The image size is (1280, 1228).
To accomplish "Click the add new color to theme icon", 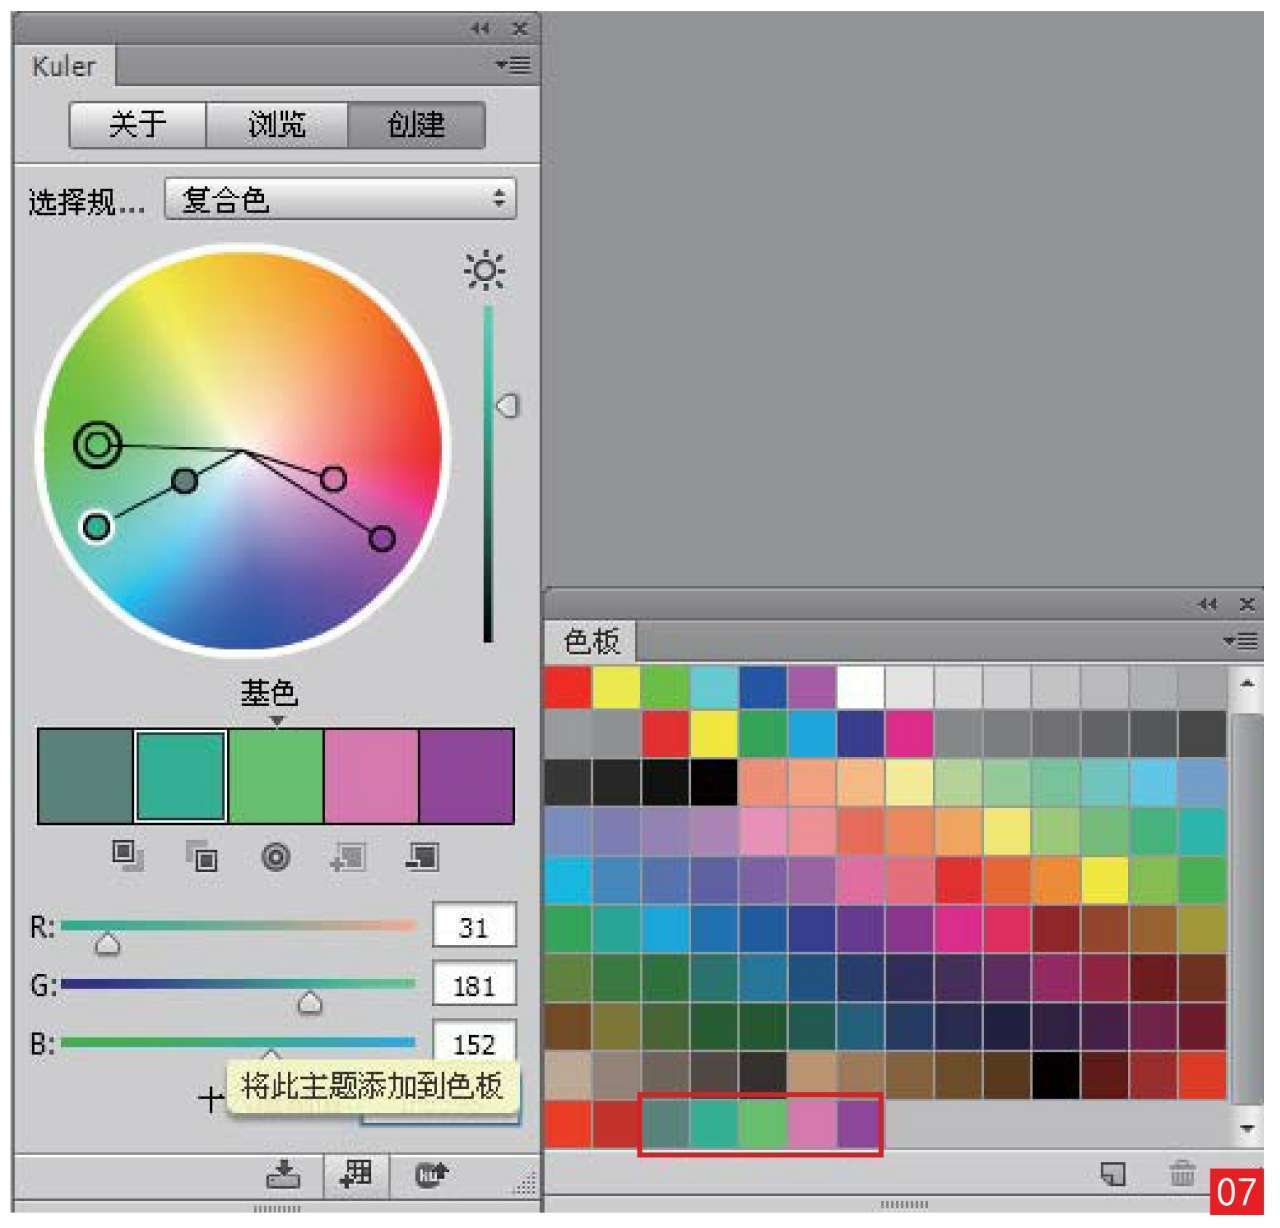I will coord(347,857).
